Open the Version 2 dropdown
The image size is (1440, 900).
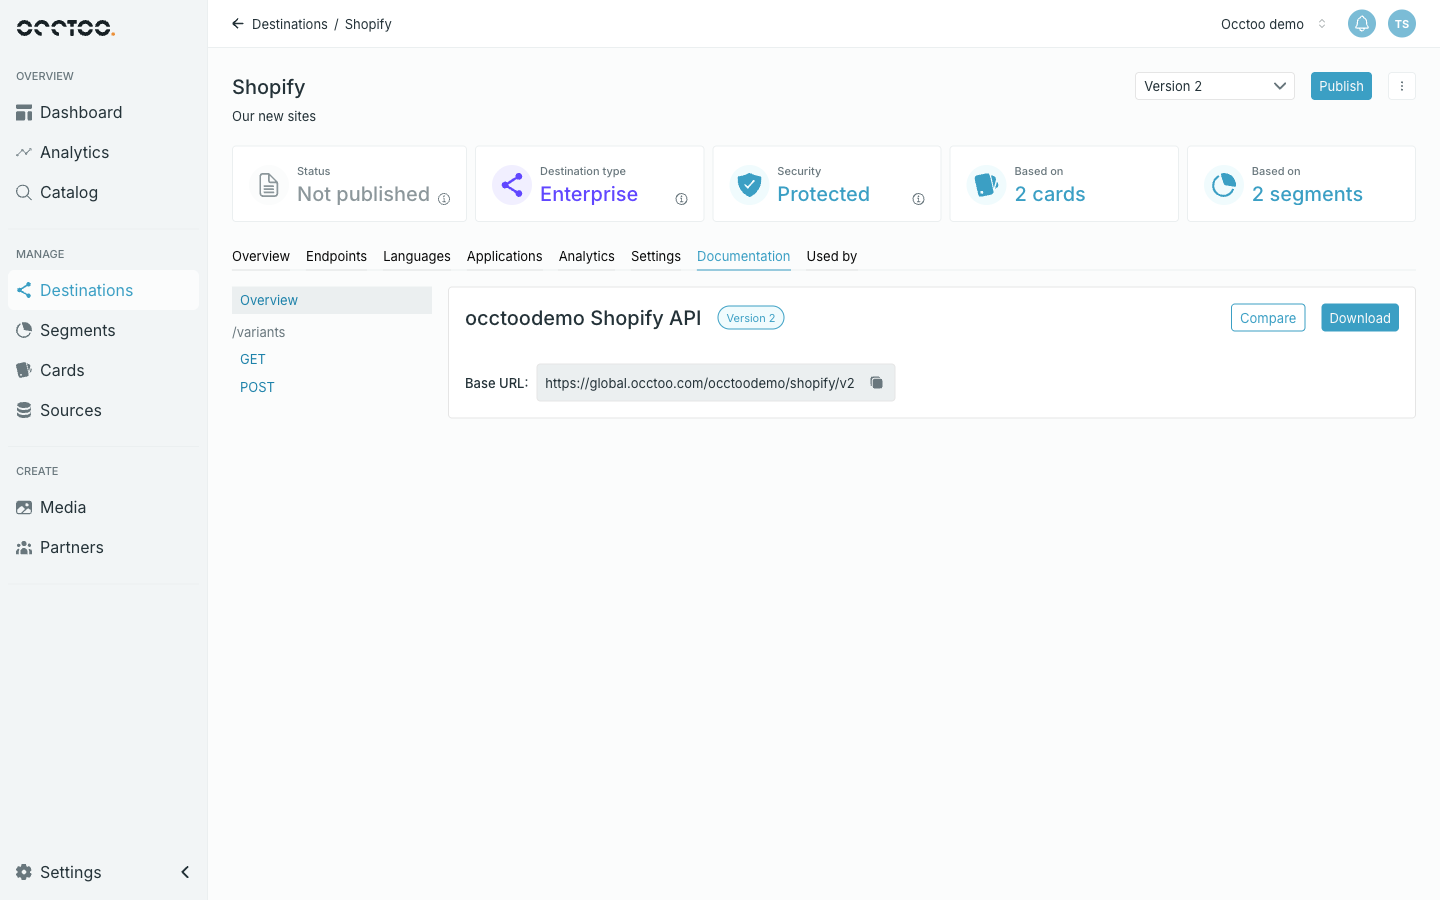tap(1215, 86)
